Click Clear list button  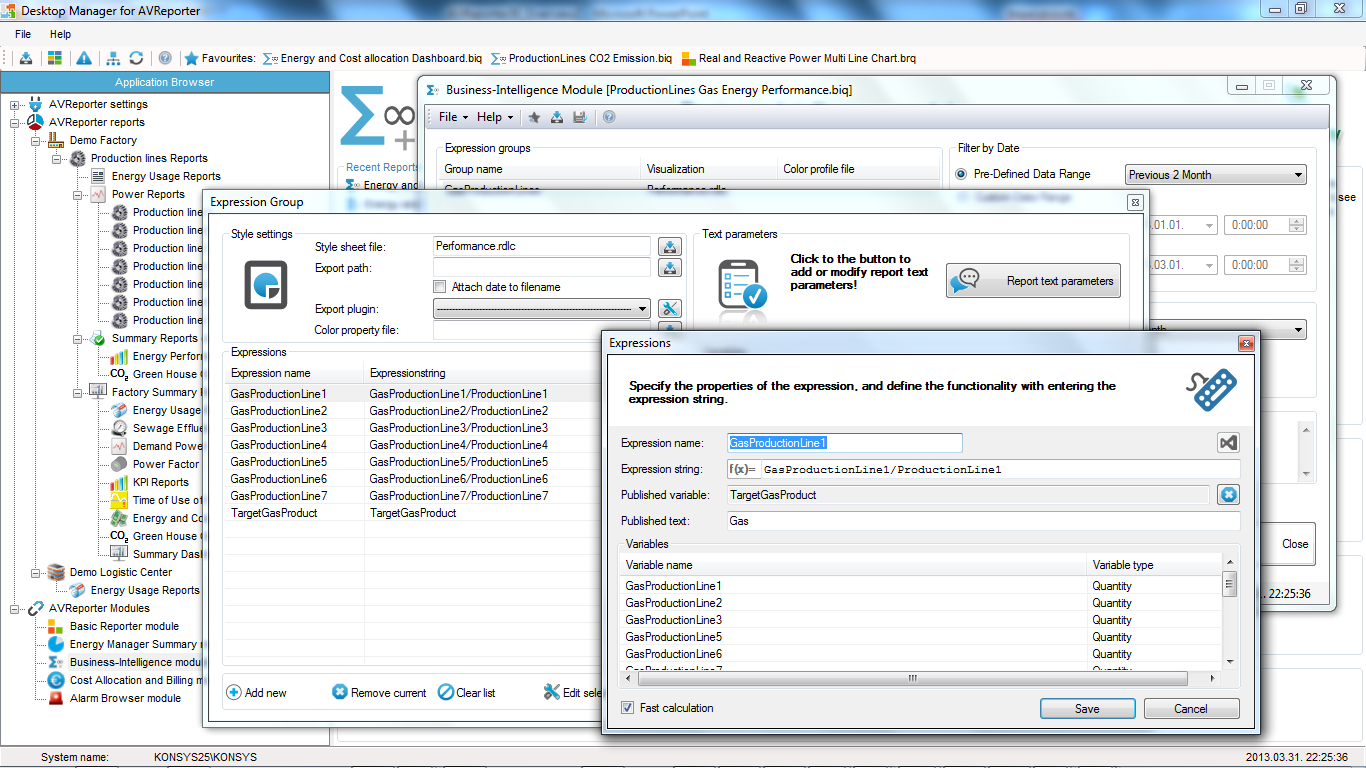pyautogui.click(x=467, y=692)
